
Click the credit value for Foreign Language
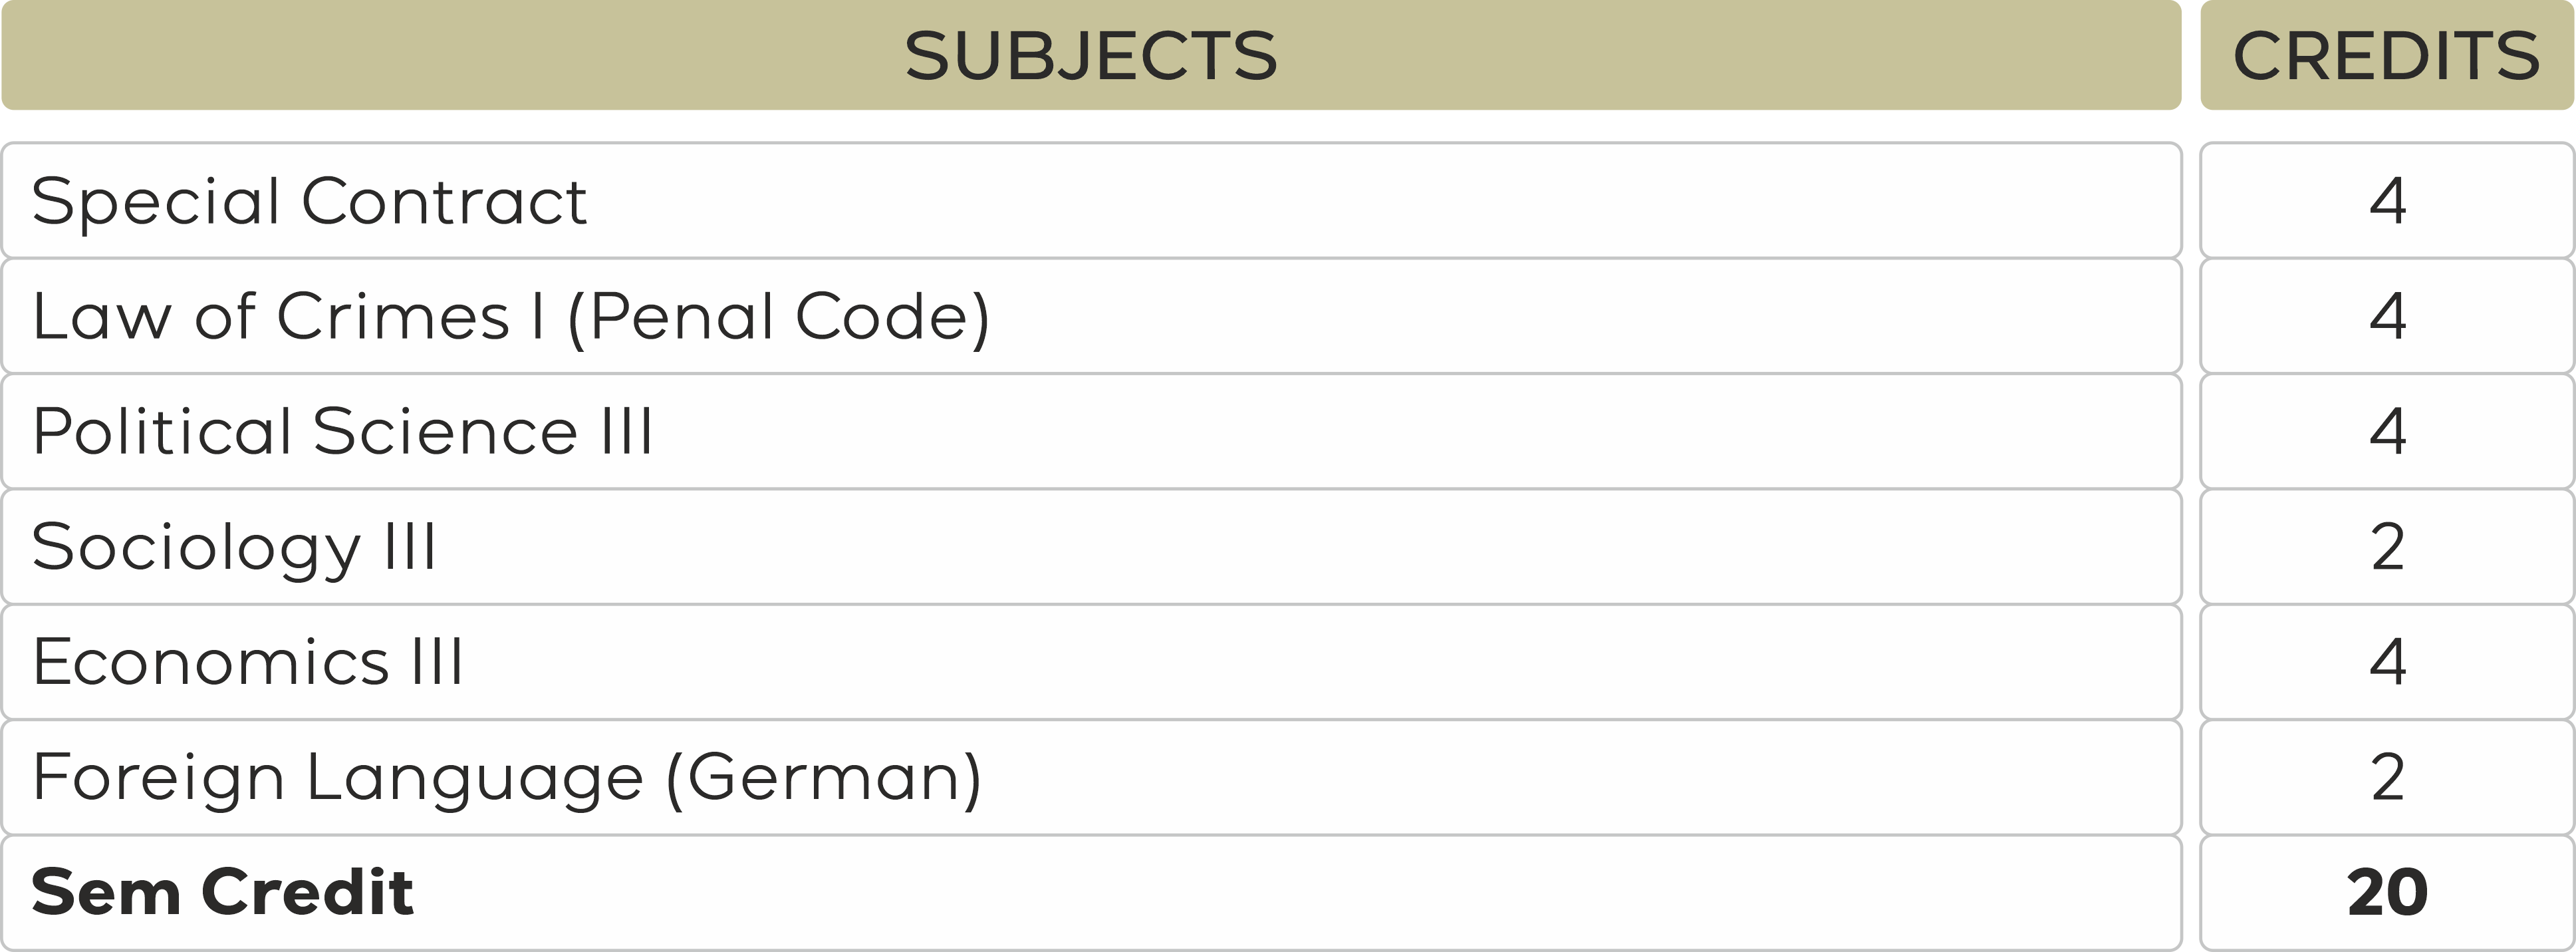coord(2387,778)
